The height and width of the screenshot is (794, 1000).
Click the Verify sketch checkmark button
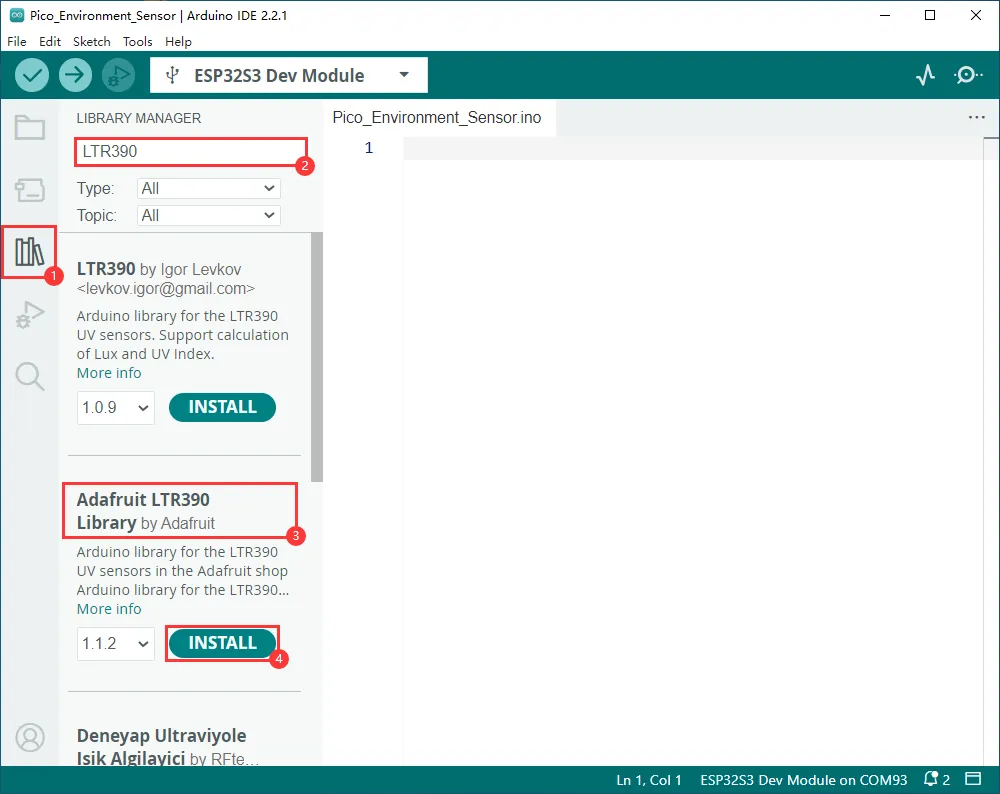pyautogui.click(x=32, y=75)
